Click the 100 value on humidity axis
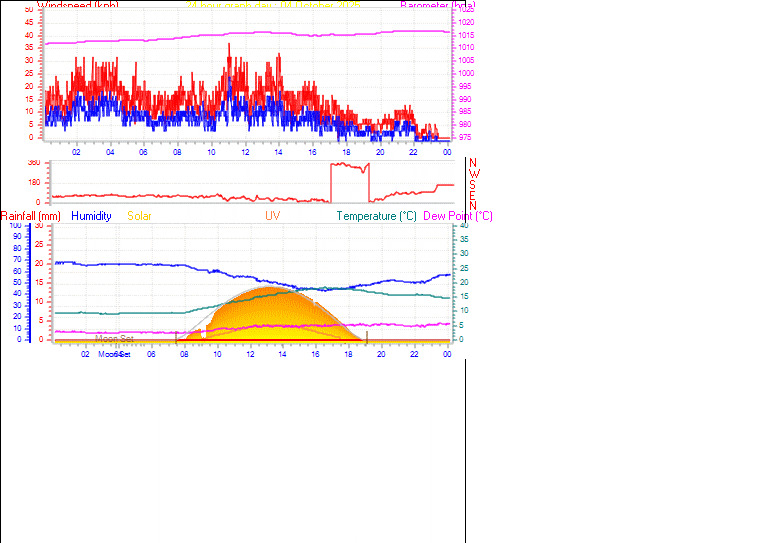This screenshot has height=543, width=761. [16, 226]
